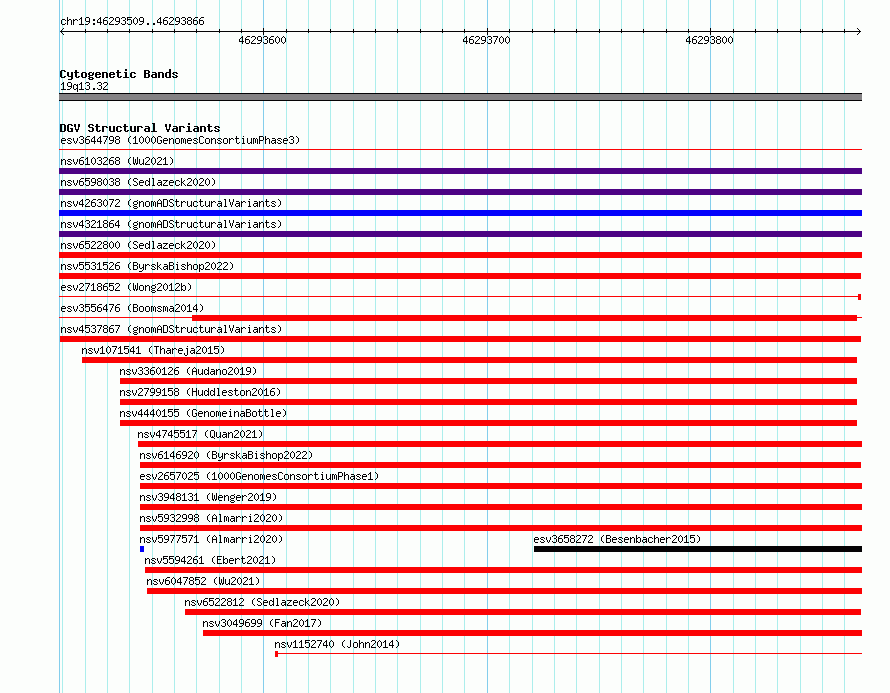The height and width of the screenshot is (693, 890).
Task: Click the 46293800 ruler position label
Action: pos(709,40)
